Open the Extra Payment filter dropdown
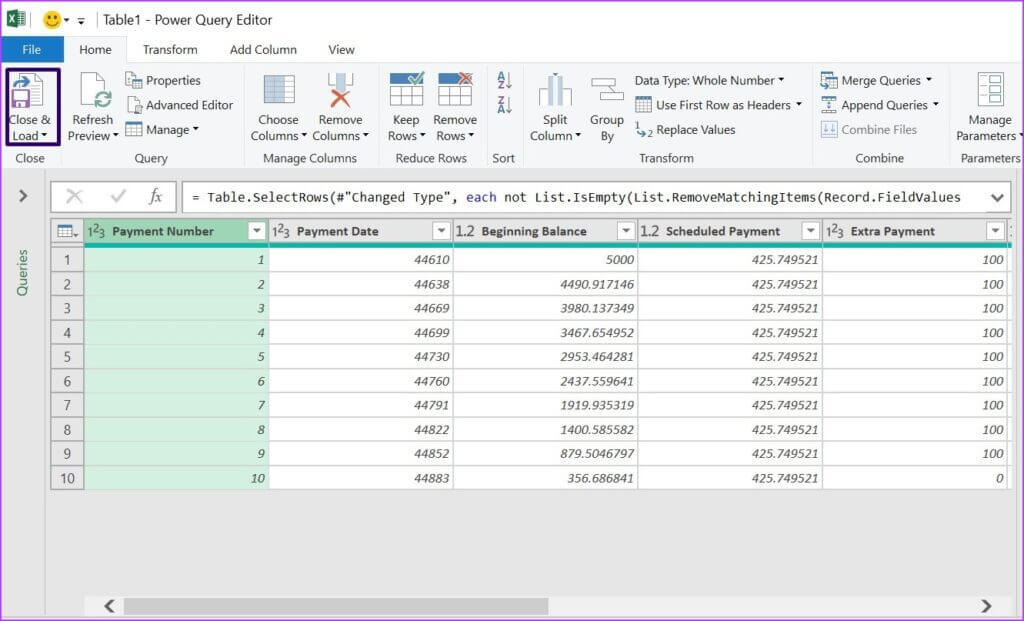The width and height of the screenshot is (1024, 621). point(995,231)
